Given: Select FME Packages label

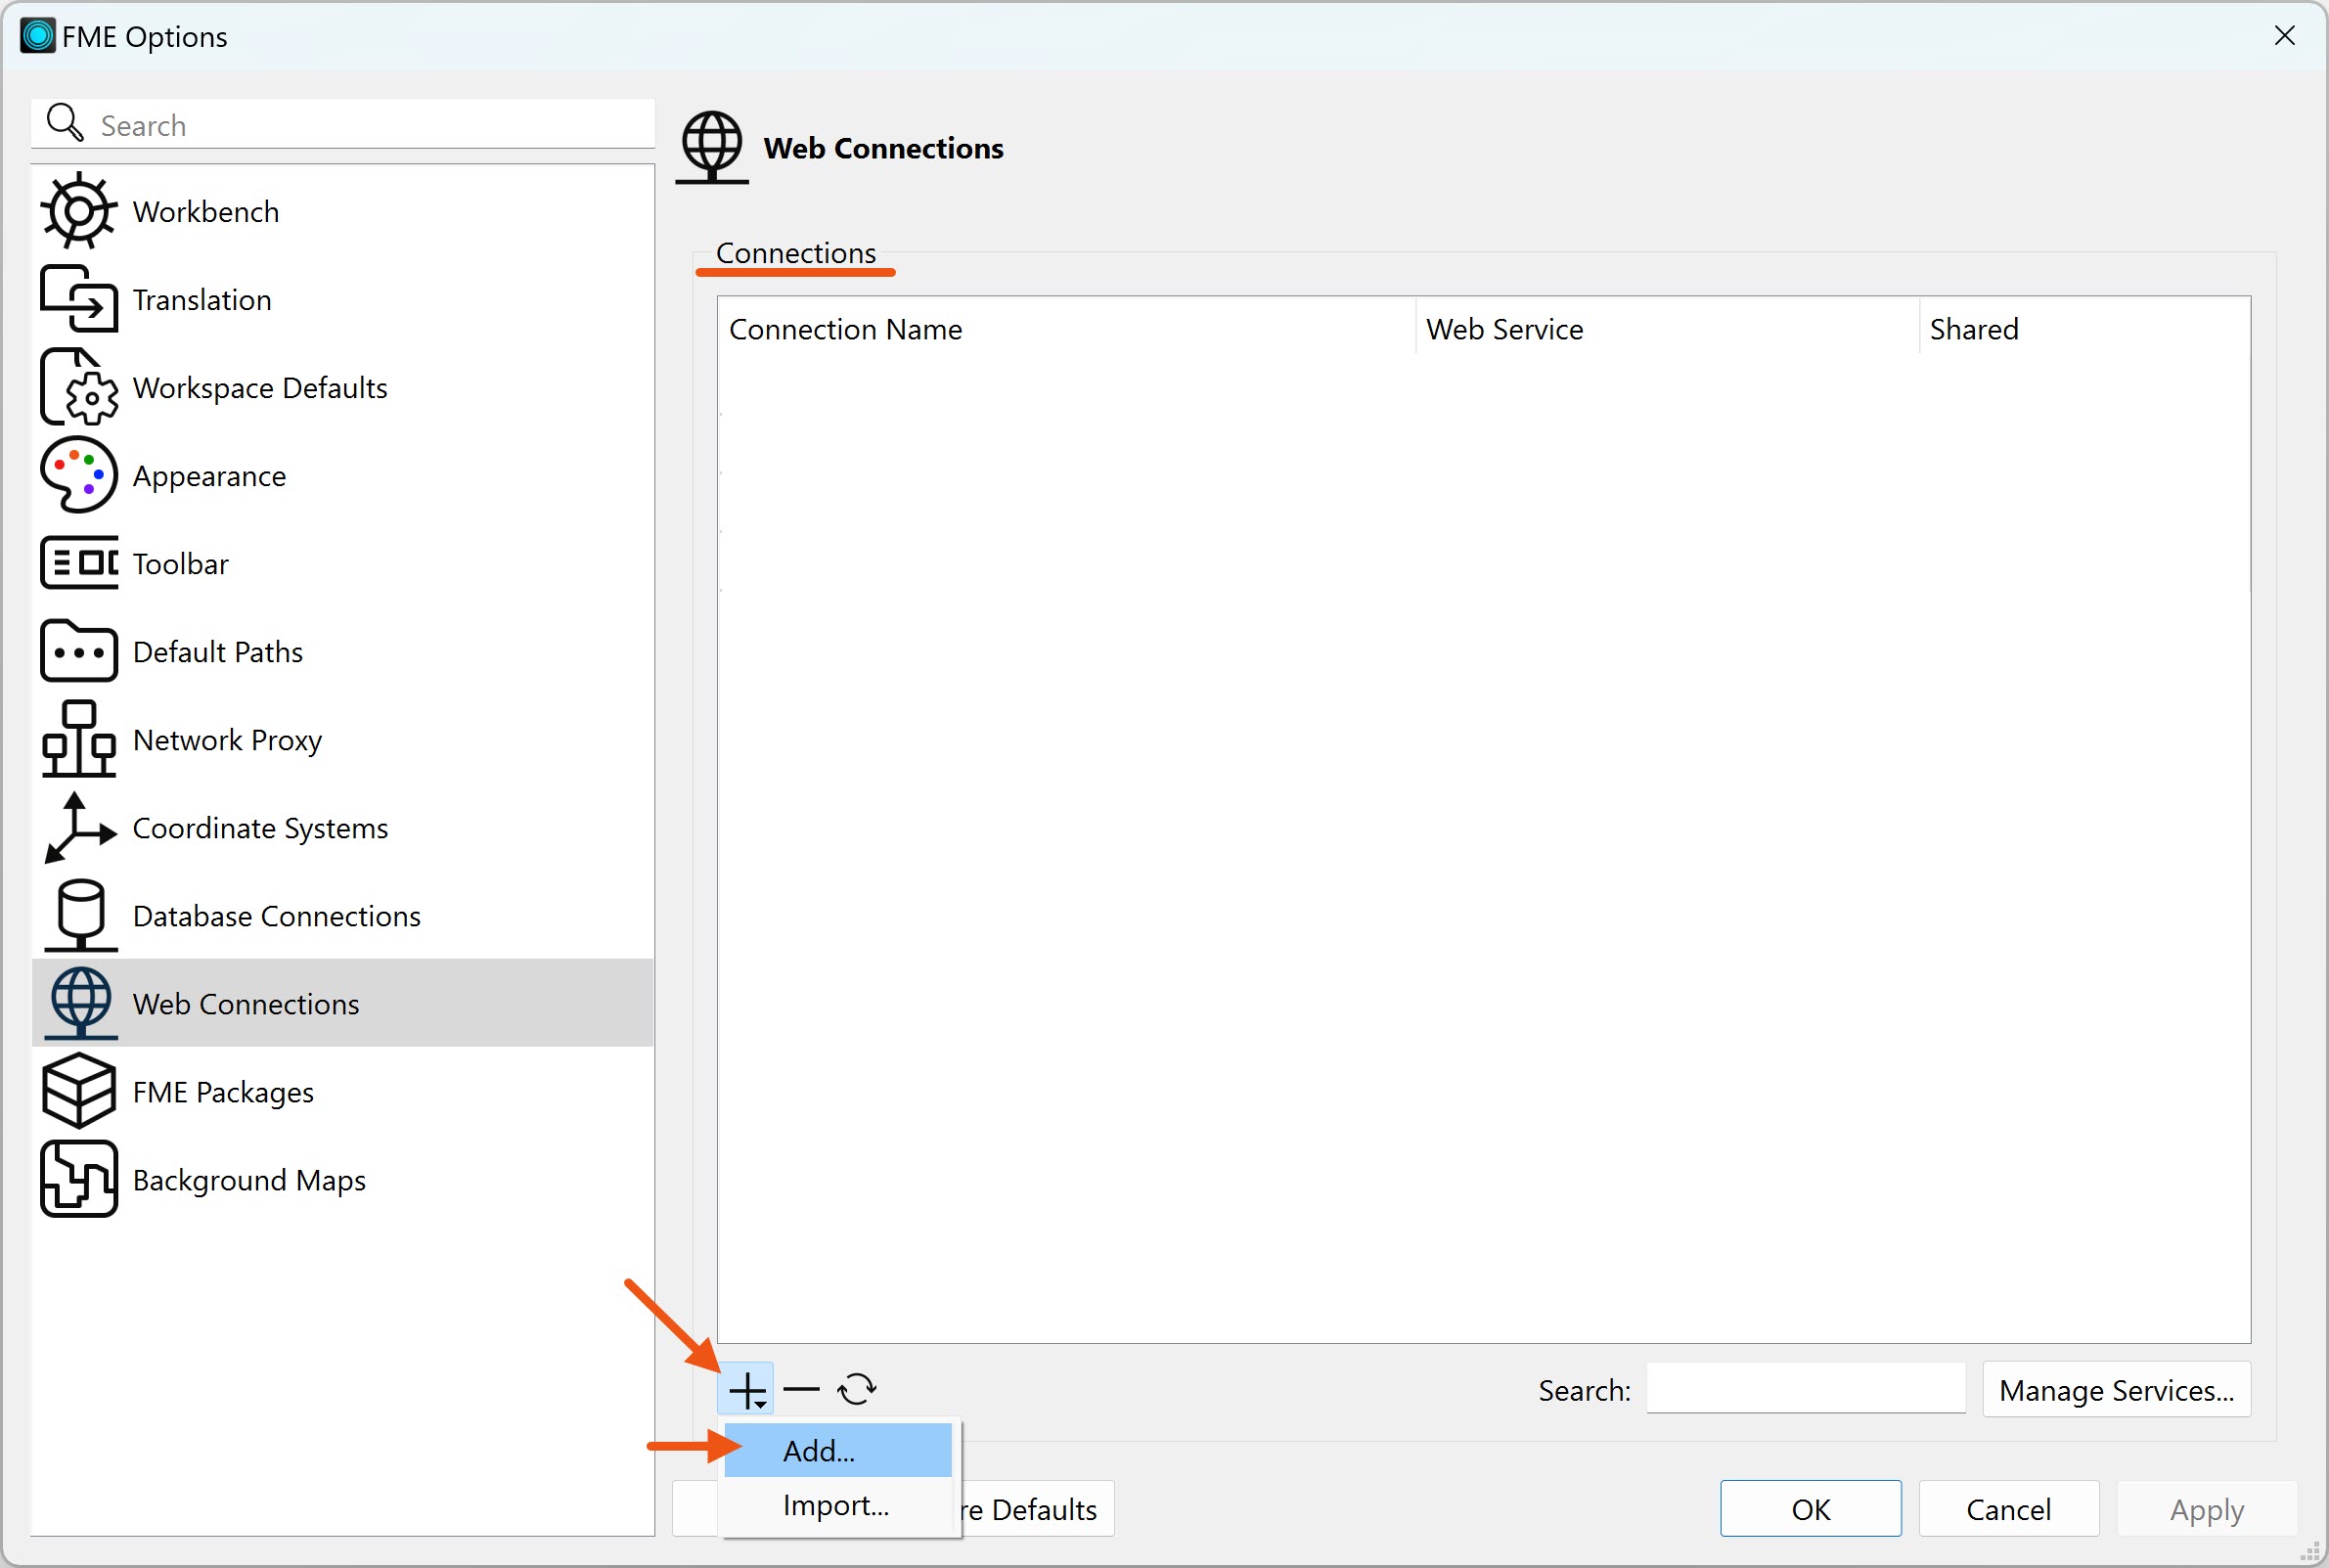Looking at the screenshot, I should pyautogui.click(x=223, y=1092).
